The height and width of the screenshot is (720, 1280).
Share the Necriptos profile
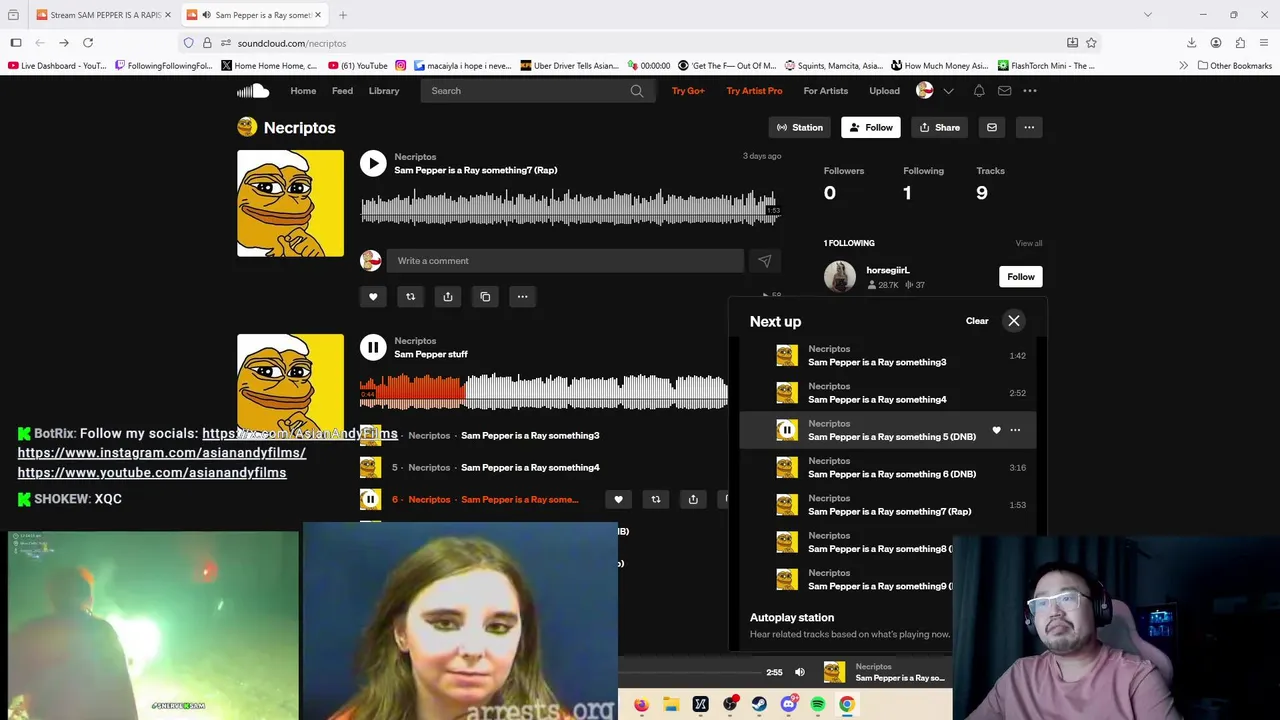pos(940,127)
